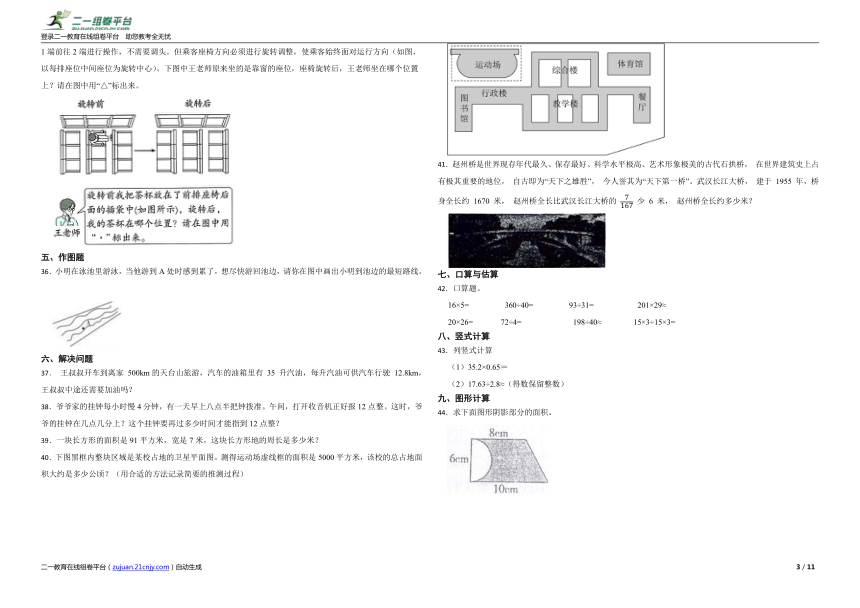Click the "体育馆" building on the school map

pos(629,64)
